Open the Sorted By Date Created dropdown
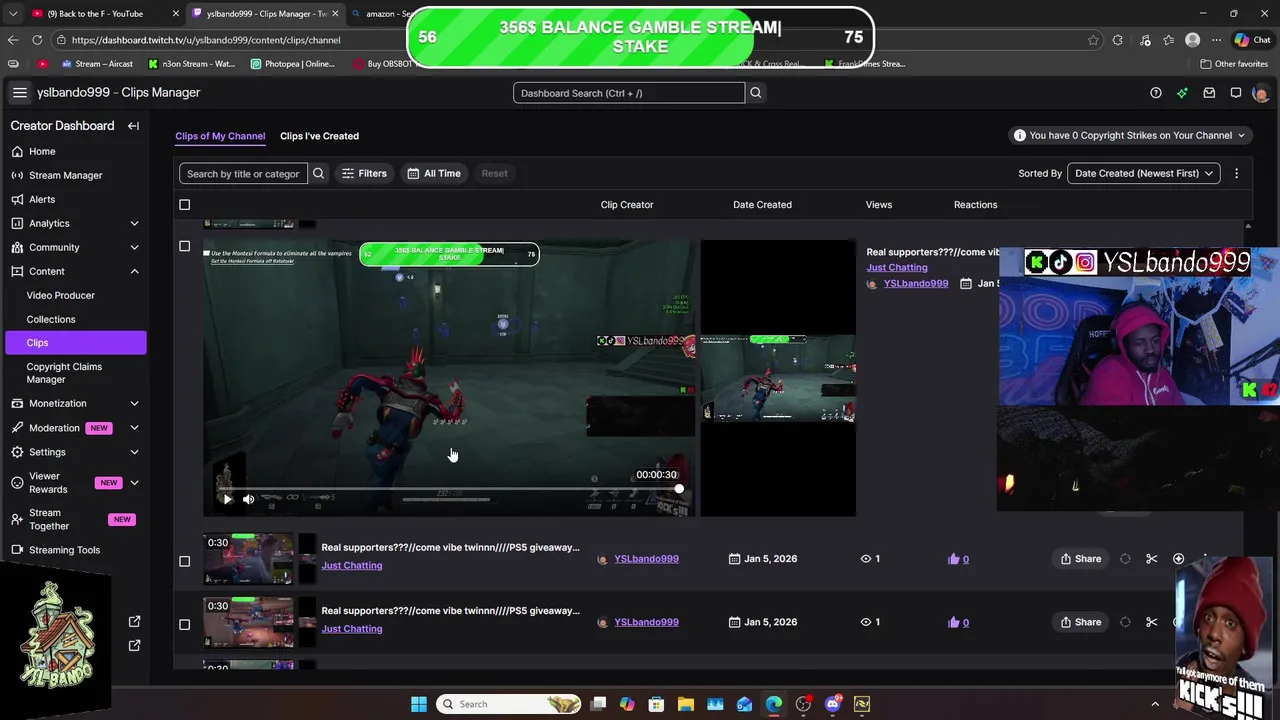This screenshot has height=720, width=1280. [x=1144, y=173]
